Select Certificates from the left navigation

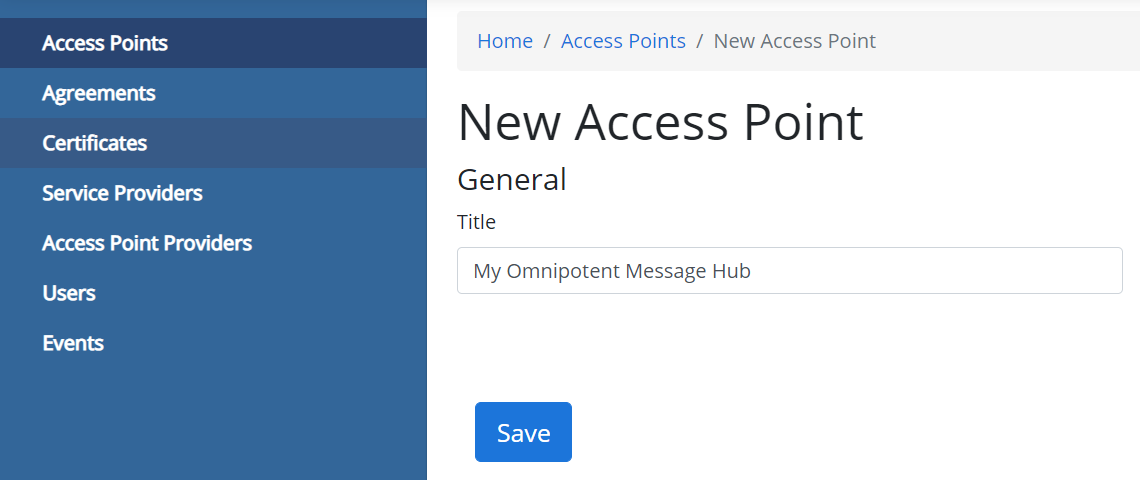[x=95, y=143]
